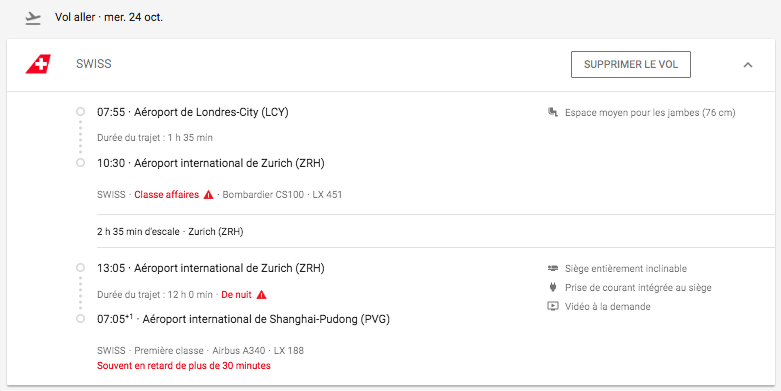Click the 'Vol aller · mer. 24 oct.' heading
The height and width of the screenshot is (391, 781).
click(109, 17)
